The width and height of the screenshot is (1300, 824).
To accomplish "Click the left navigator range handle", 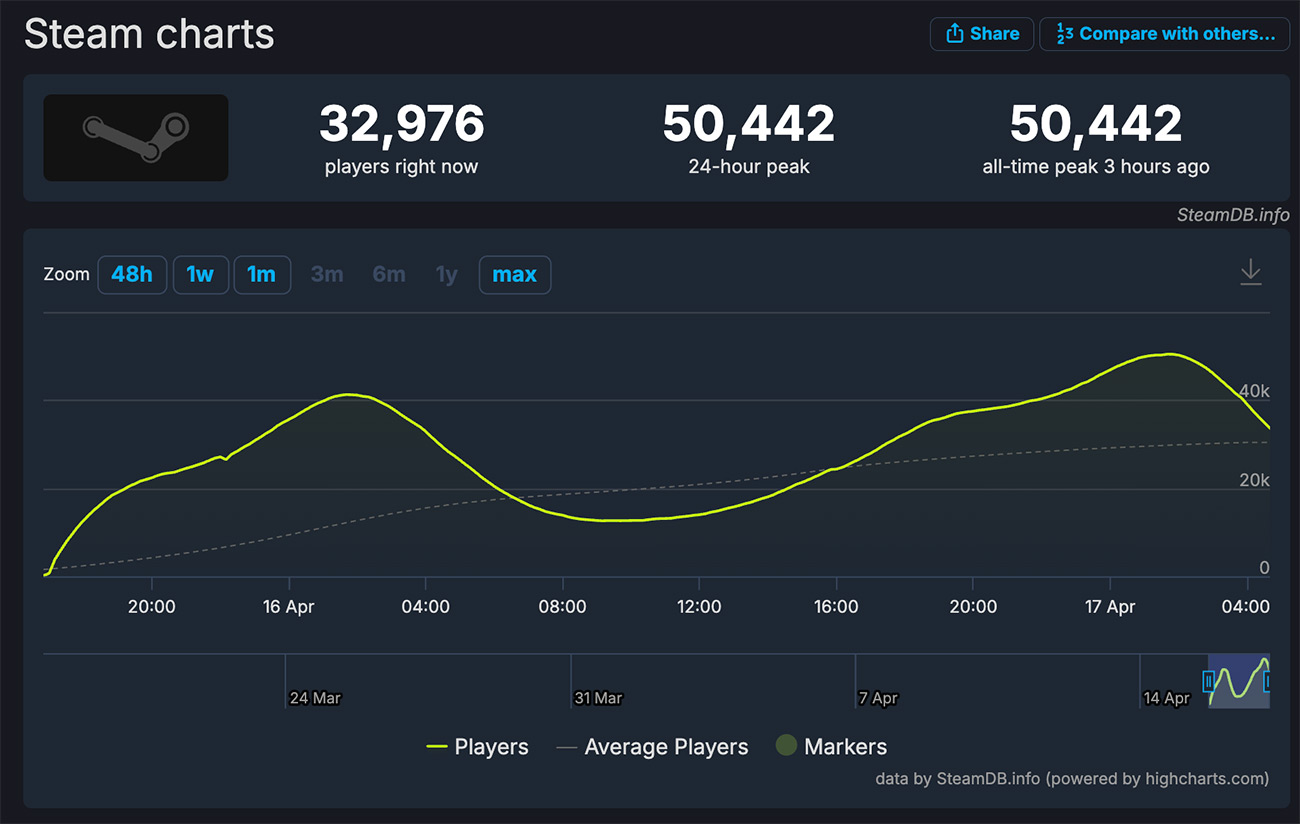I will [1209, 682].
